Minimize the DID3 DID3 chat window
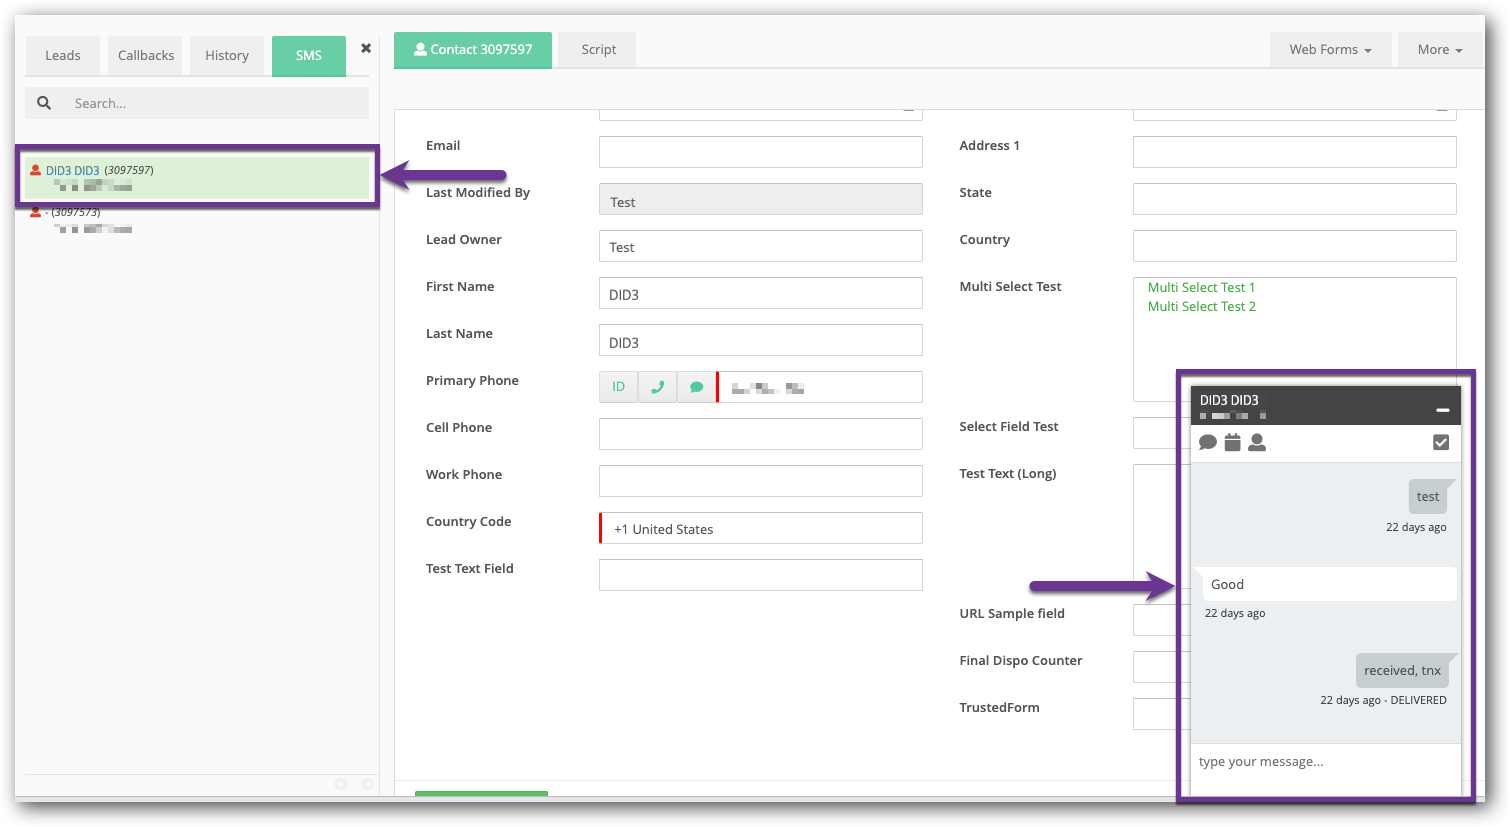Image resolution: width=1510 pixels, height=827 pixels. coord(1442,410)
